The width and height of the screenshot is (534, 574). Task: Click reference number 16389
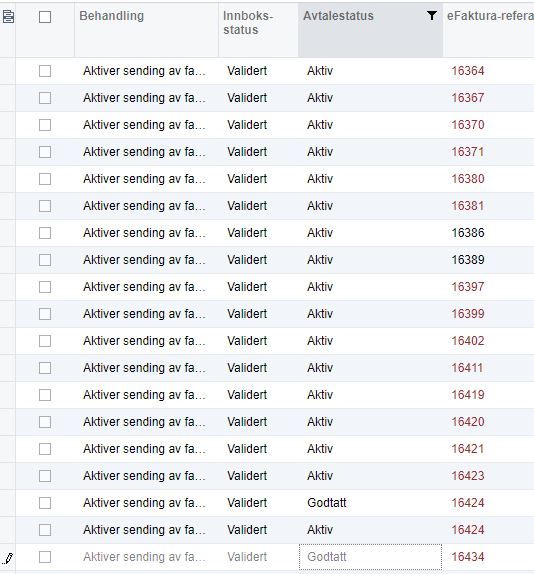click(468, 260)
